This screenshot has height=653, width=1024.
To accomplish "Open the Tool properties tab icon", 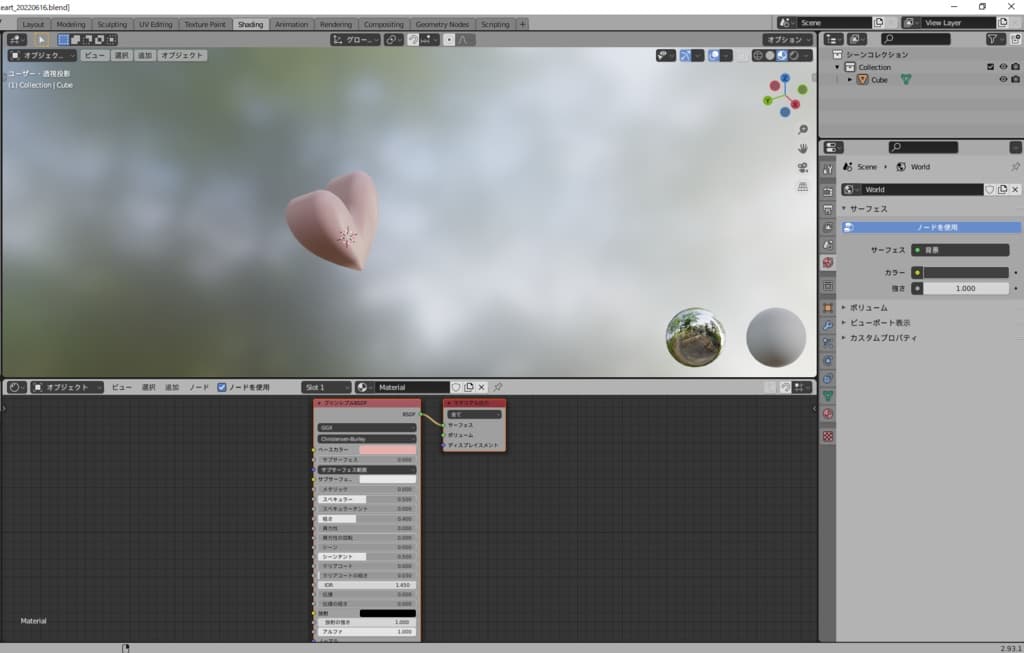I will (828, 169).
